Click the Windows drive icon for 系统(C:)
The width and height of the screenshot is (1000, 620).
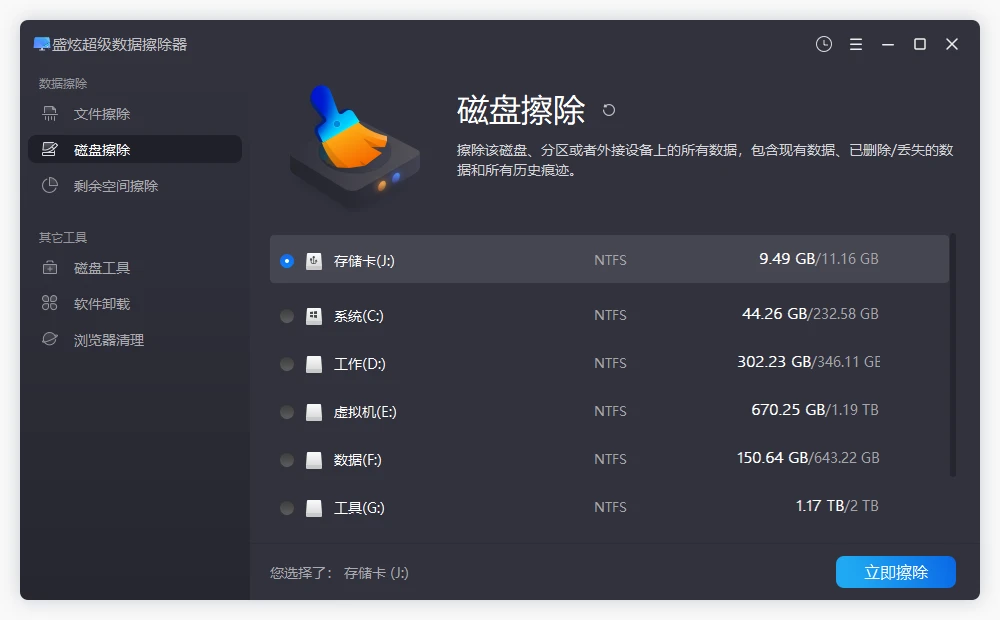tap(314, 316)
